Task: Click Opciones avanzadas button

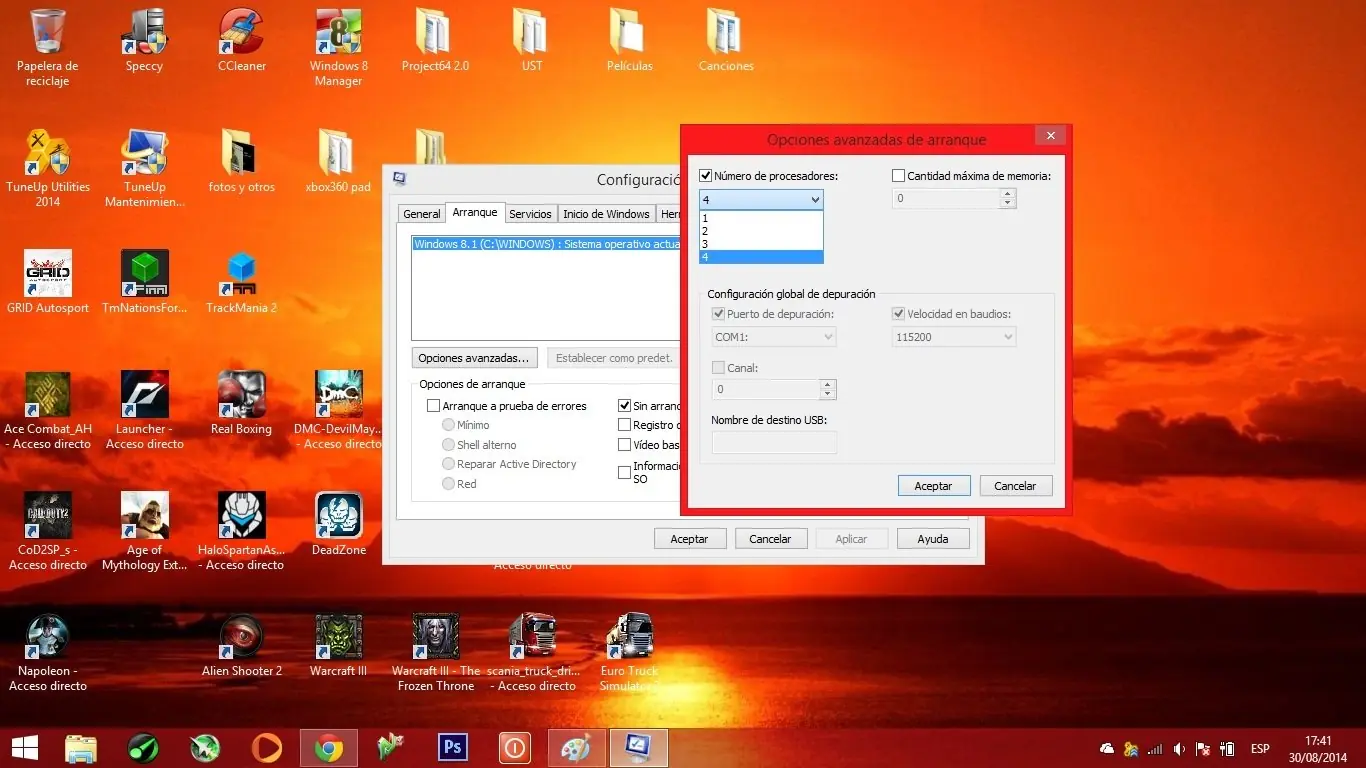Action: (475, 358)
